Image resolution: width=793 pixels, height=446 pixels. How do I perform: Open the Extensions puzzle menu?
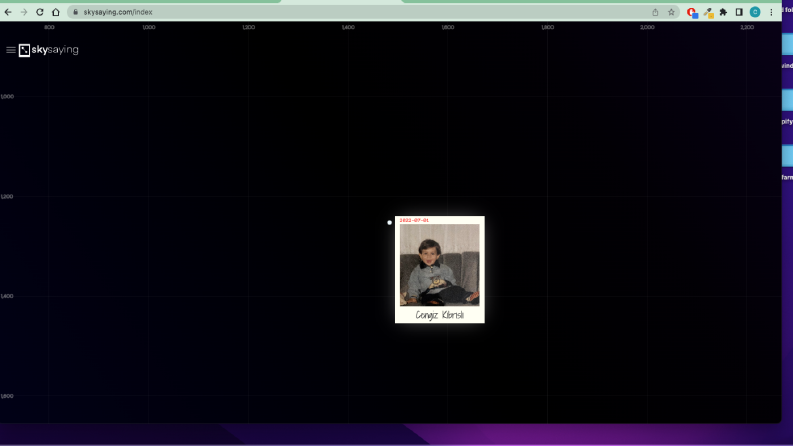(723, 12)
